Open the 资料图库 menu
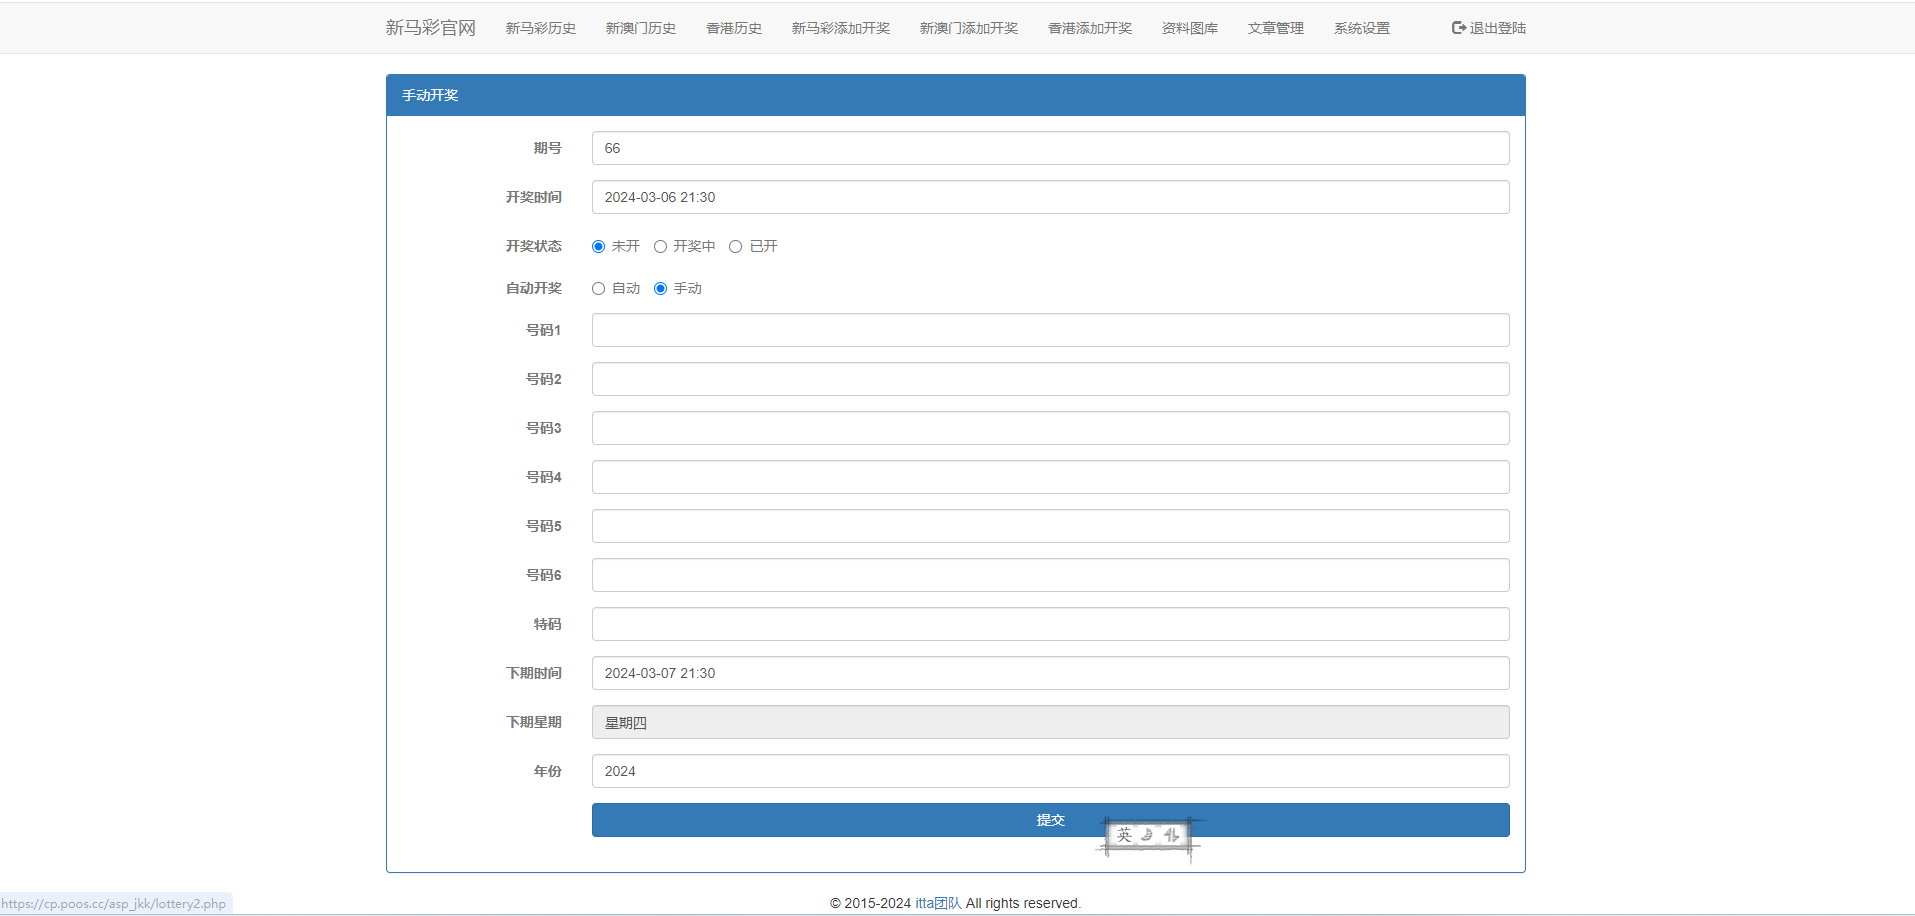This screenshot has width=1915, height=916. pos(1189,28)
